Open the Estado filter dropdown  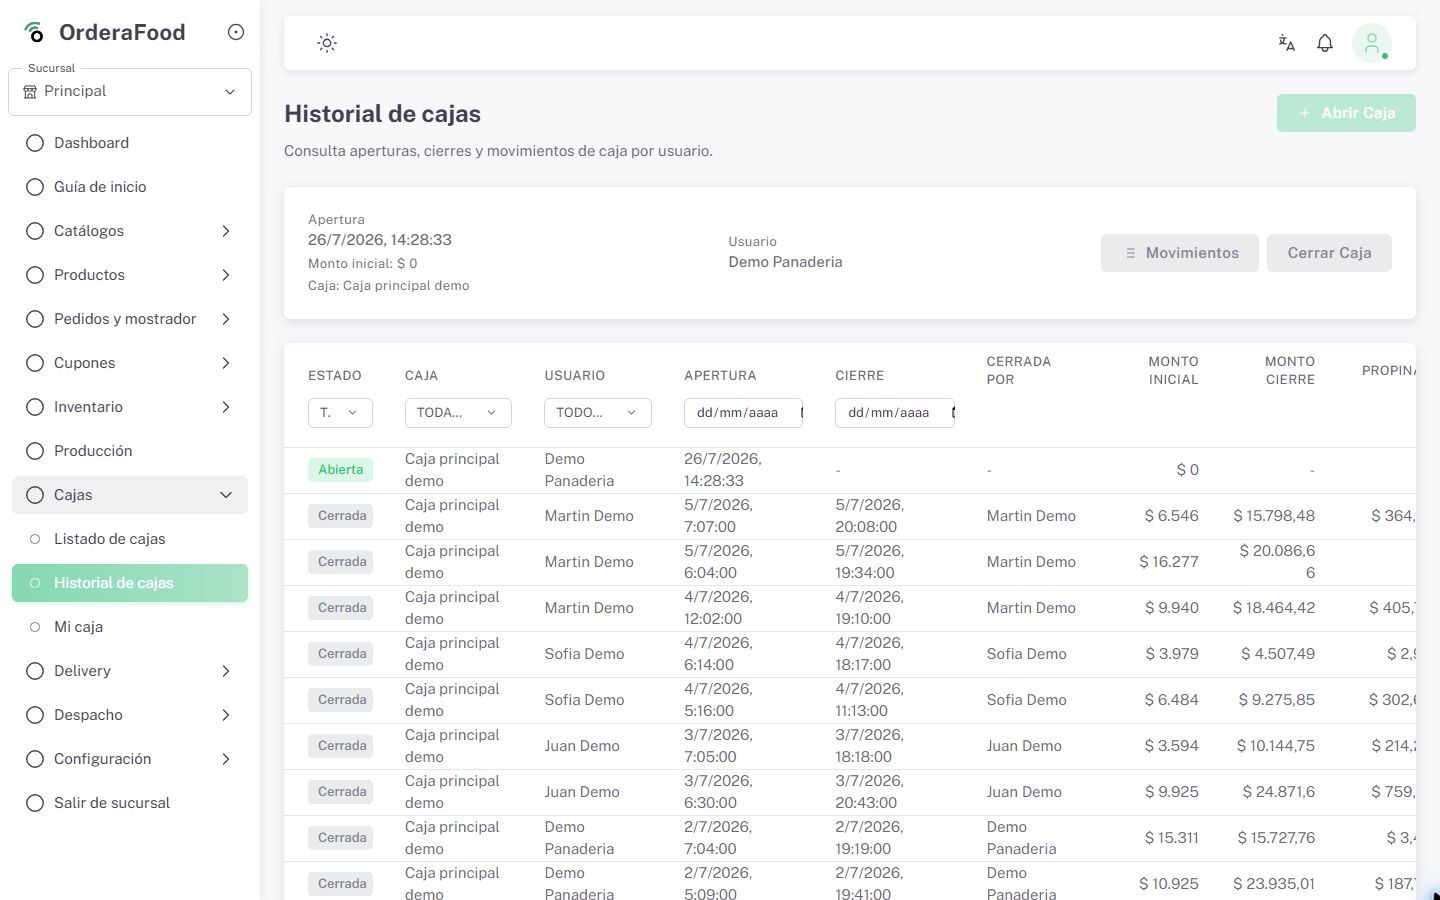(x=340, y=412)
